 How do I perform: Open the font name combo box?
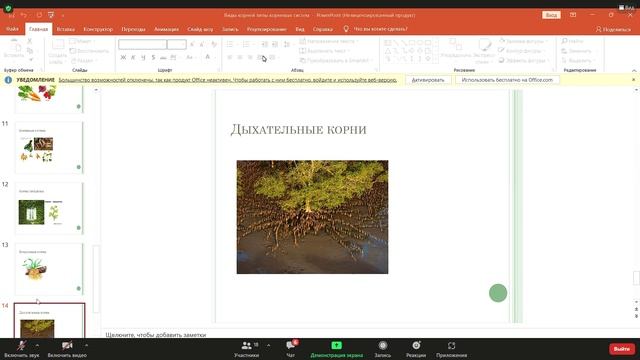coord(142,44)
